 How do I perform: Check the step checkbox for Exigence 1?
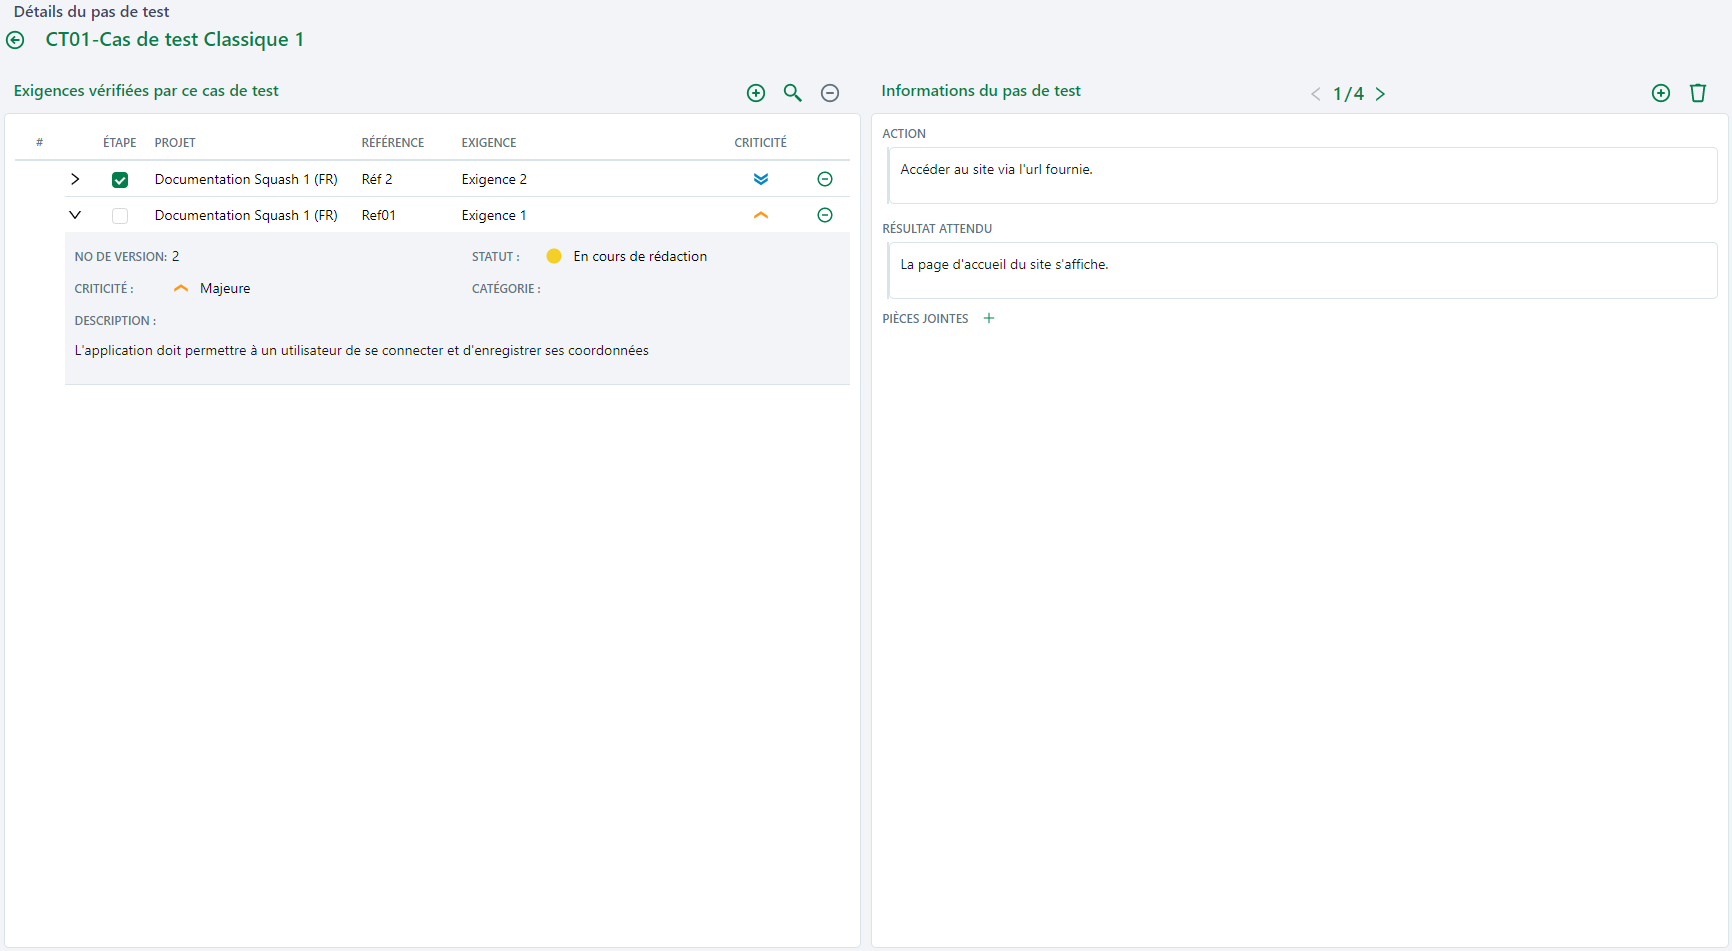coord(120,216)
